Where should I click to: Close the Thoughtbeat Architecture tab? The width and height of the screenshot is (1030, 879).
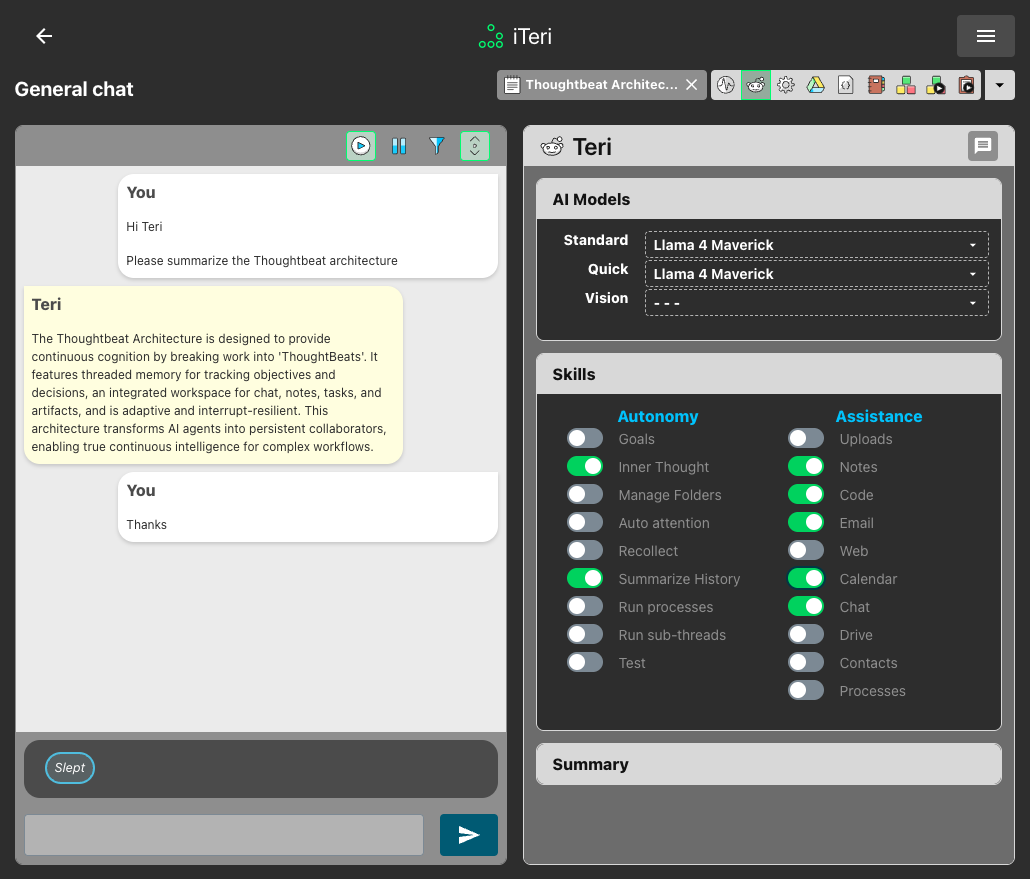point(691,85)
